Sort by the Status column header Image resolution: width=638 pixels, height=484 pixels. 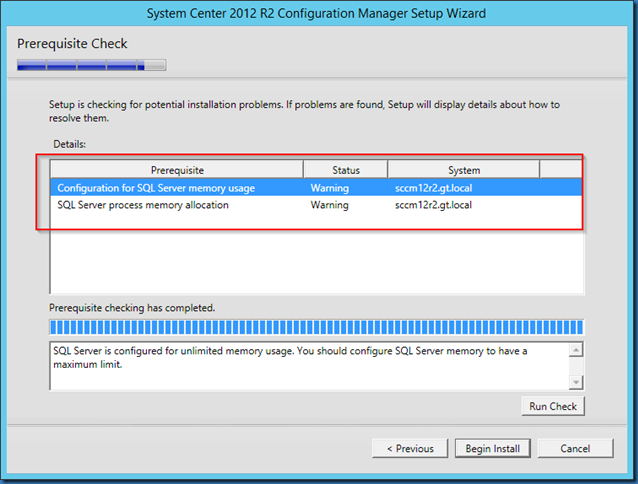[346, 170]
